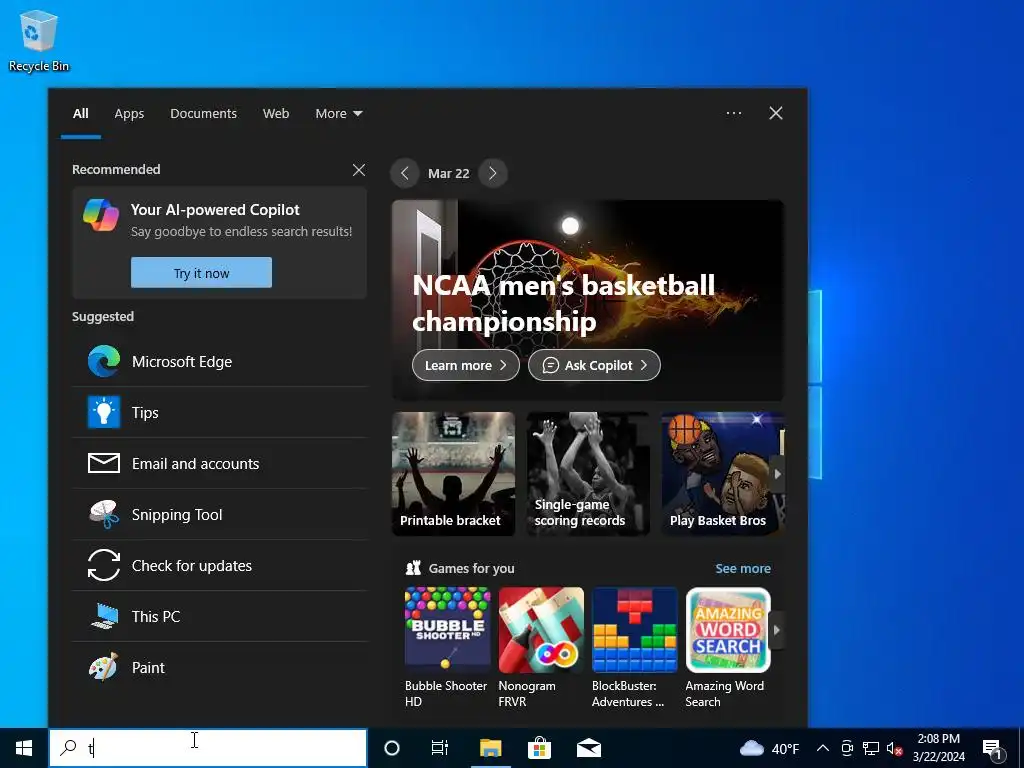Open Mail app from taskbar
1024x768 pixels.
click(x=588, y=748)
